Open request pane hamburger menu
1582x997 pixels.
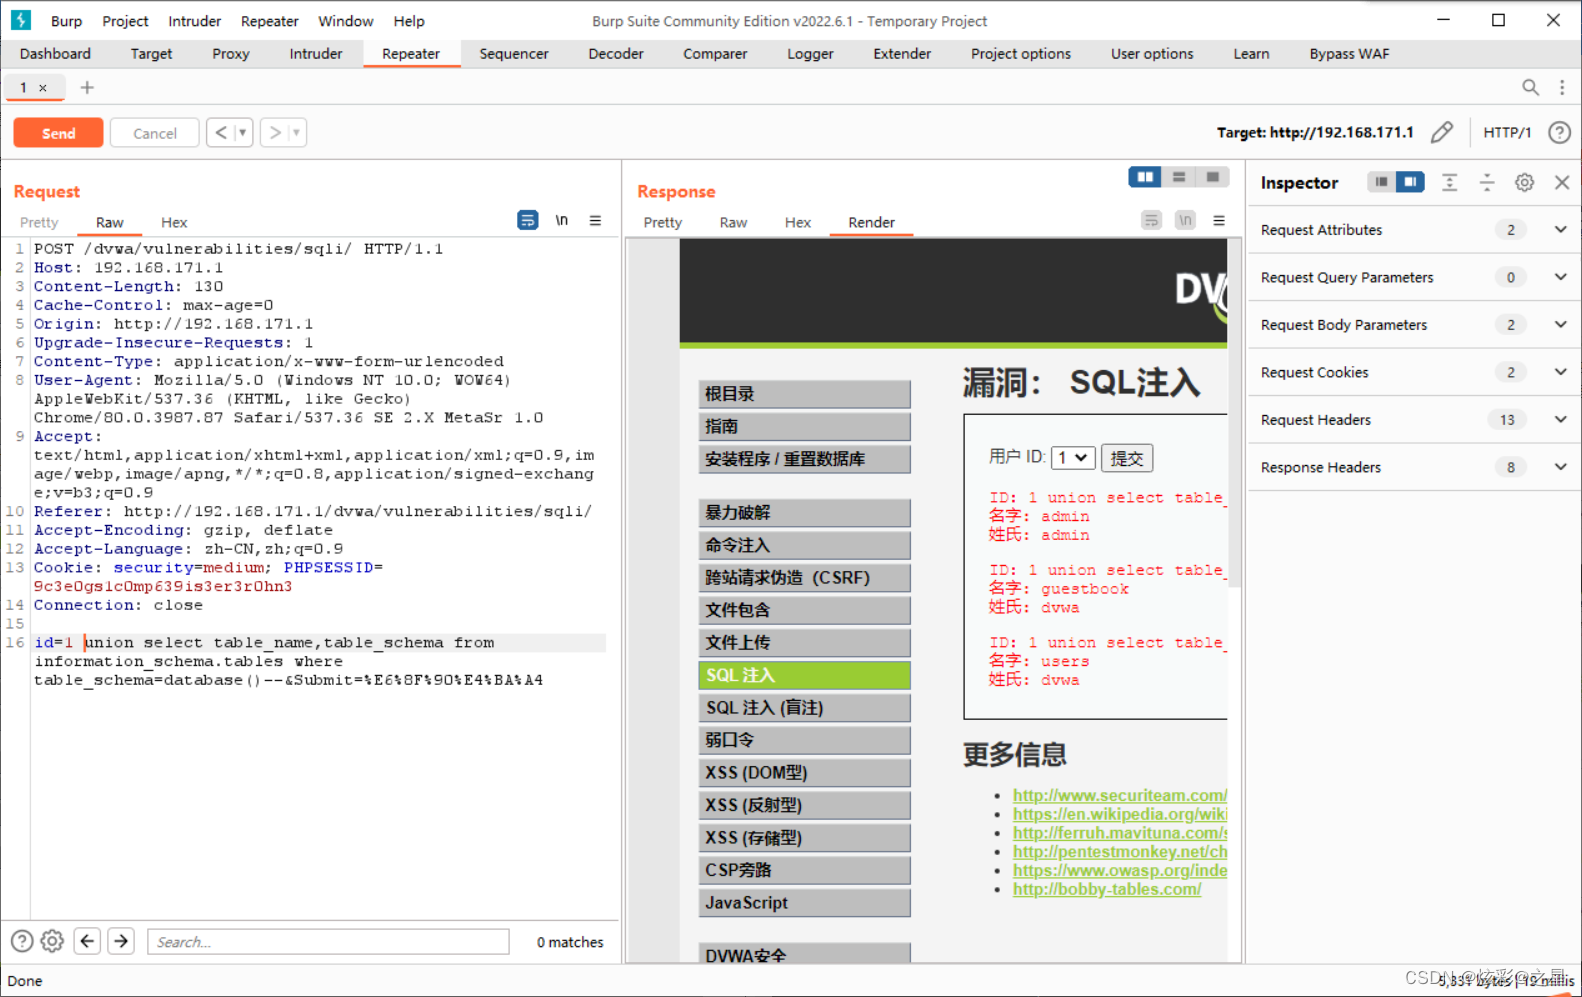click(x=595, y=220)
